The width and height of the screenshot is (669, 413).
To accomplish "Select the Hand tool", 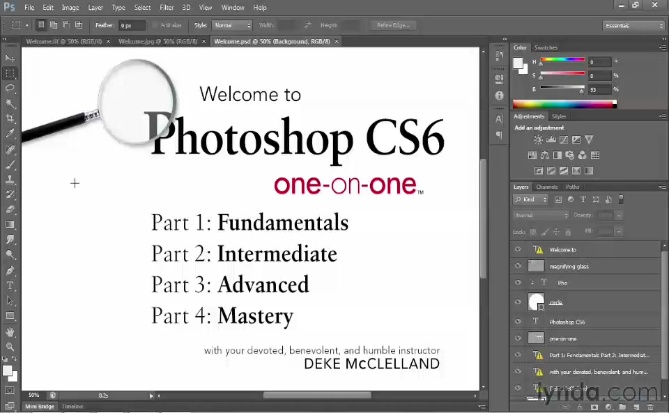I will (x=10, y=332).
